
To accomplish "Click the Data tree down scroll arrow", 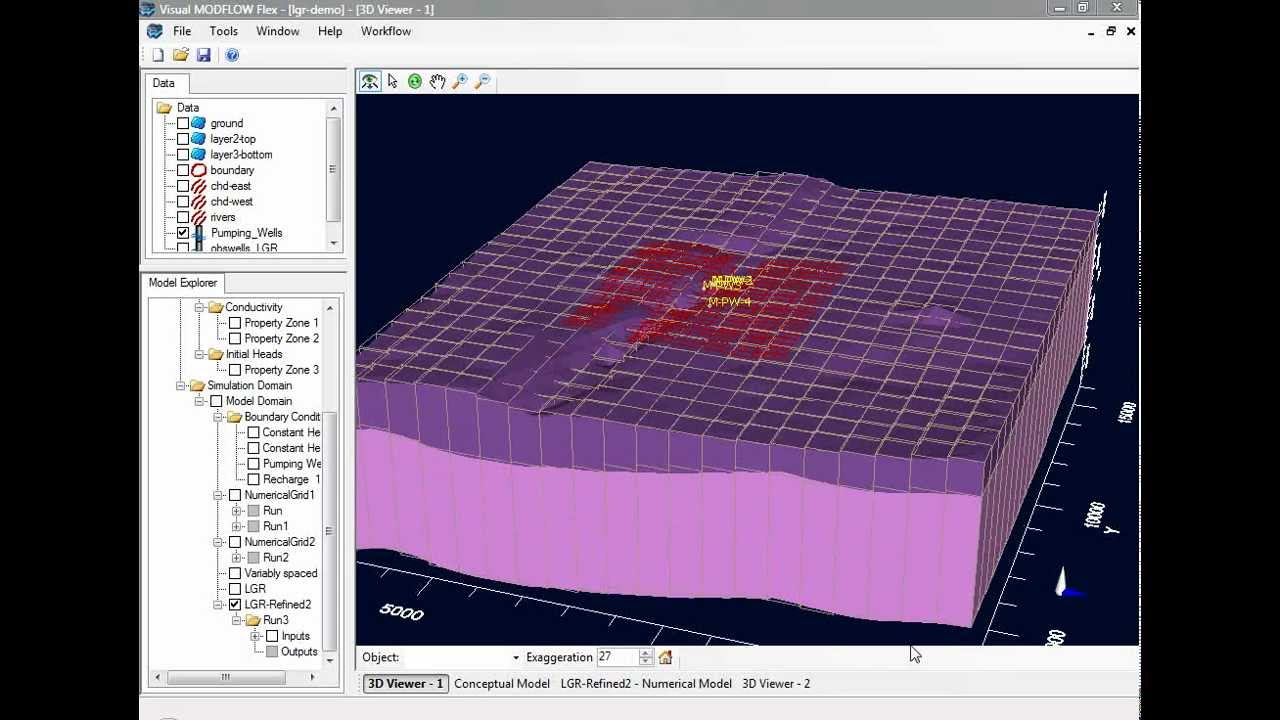I will click(x=334, y=243).
